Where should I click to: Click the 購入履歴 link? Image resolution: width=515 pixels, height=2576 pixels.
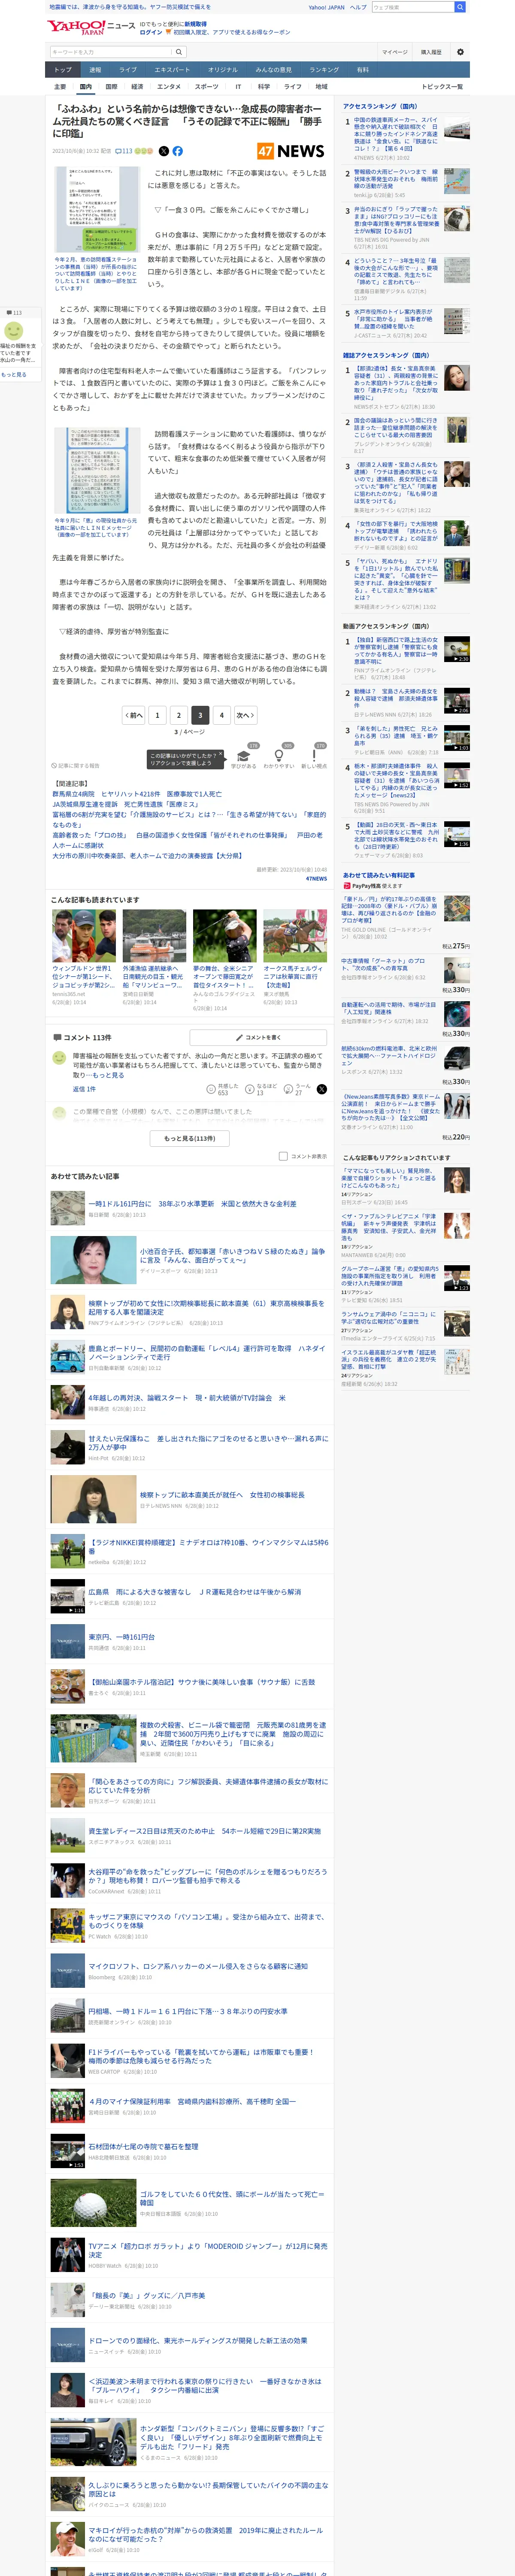point(431,52)
